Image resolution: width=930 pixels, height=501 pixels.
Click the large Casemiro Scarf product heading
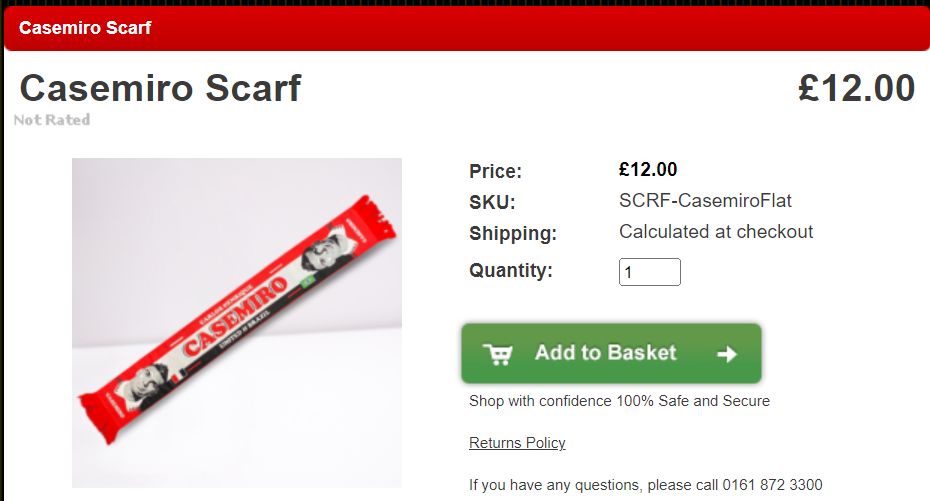(x=161, y=88)
